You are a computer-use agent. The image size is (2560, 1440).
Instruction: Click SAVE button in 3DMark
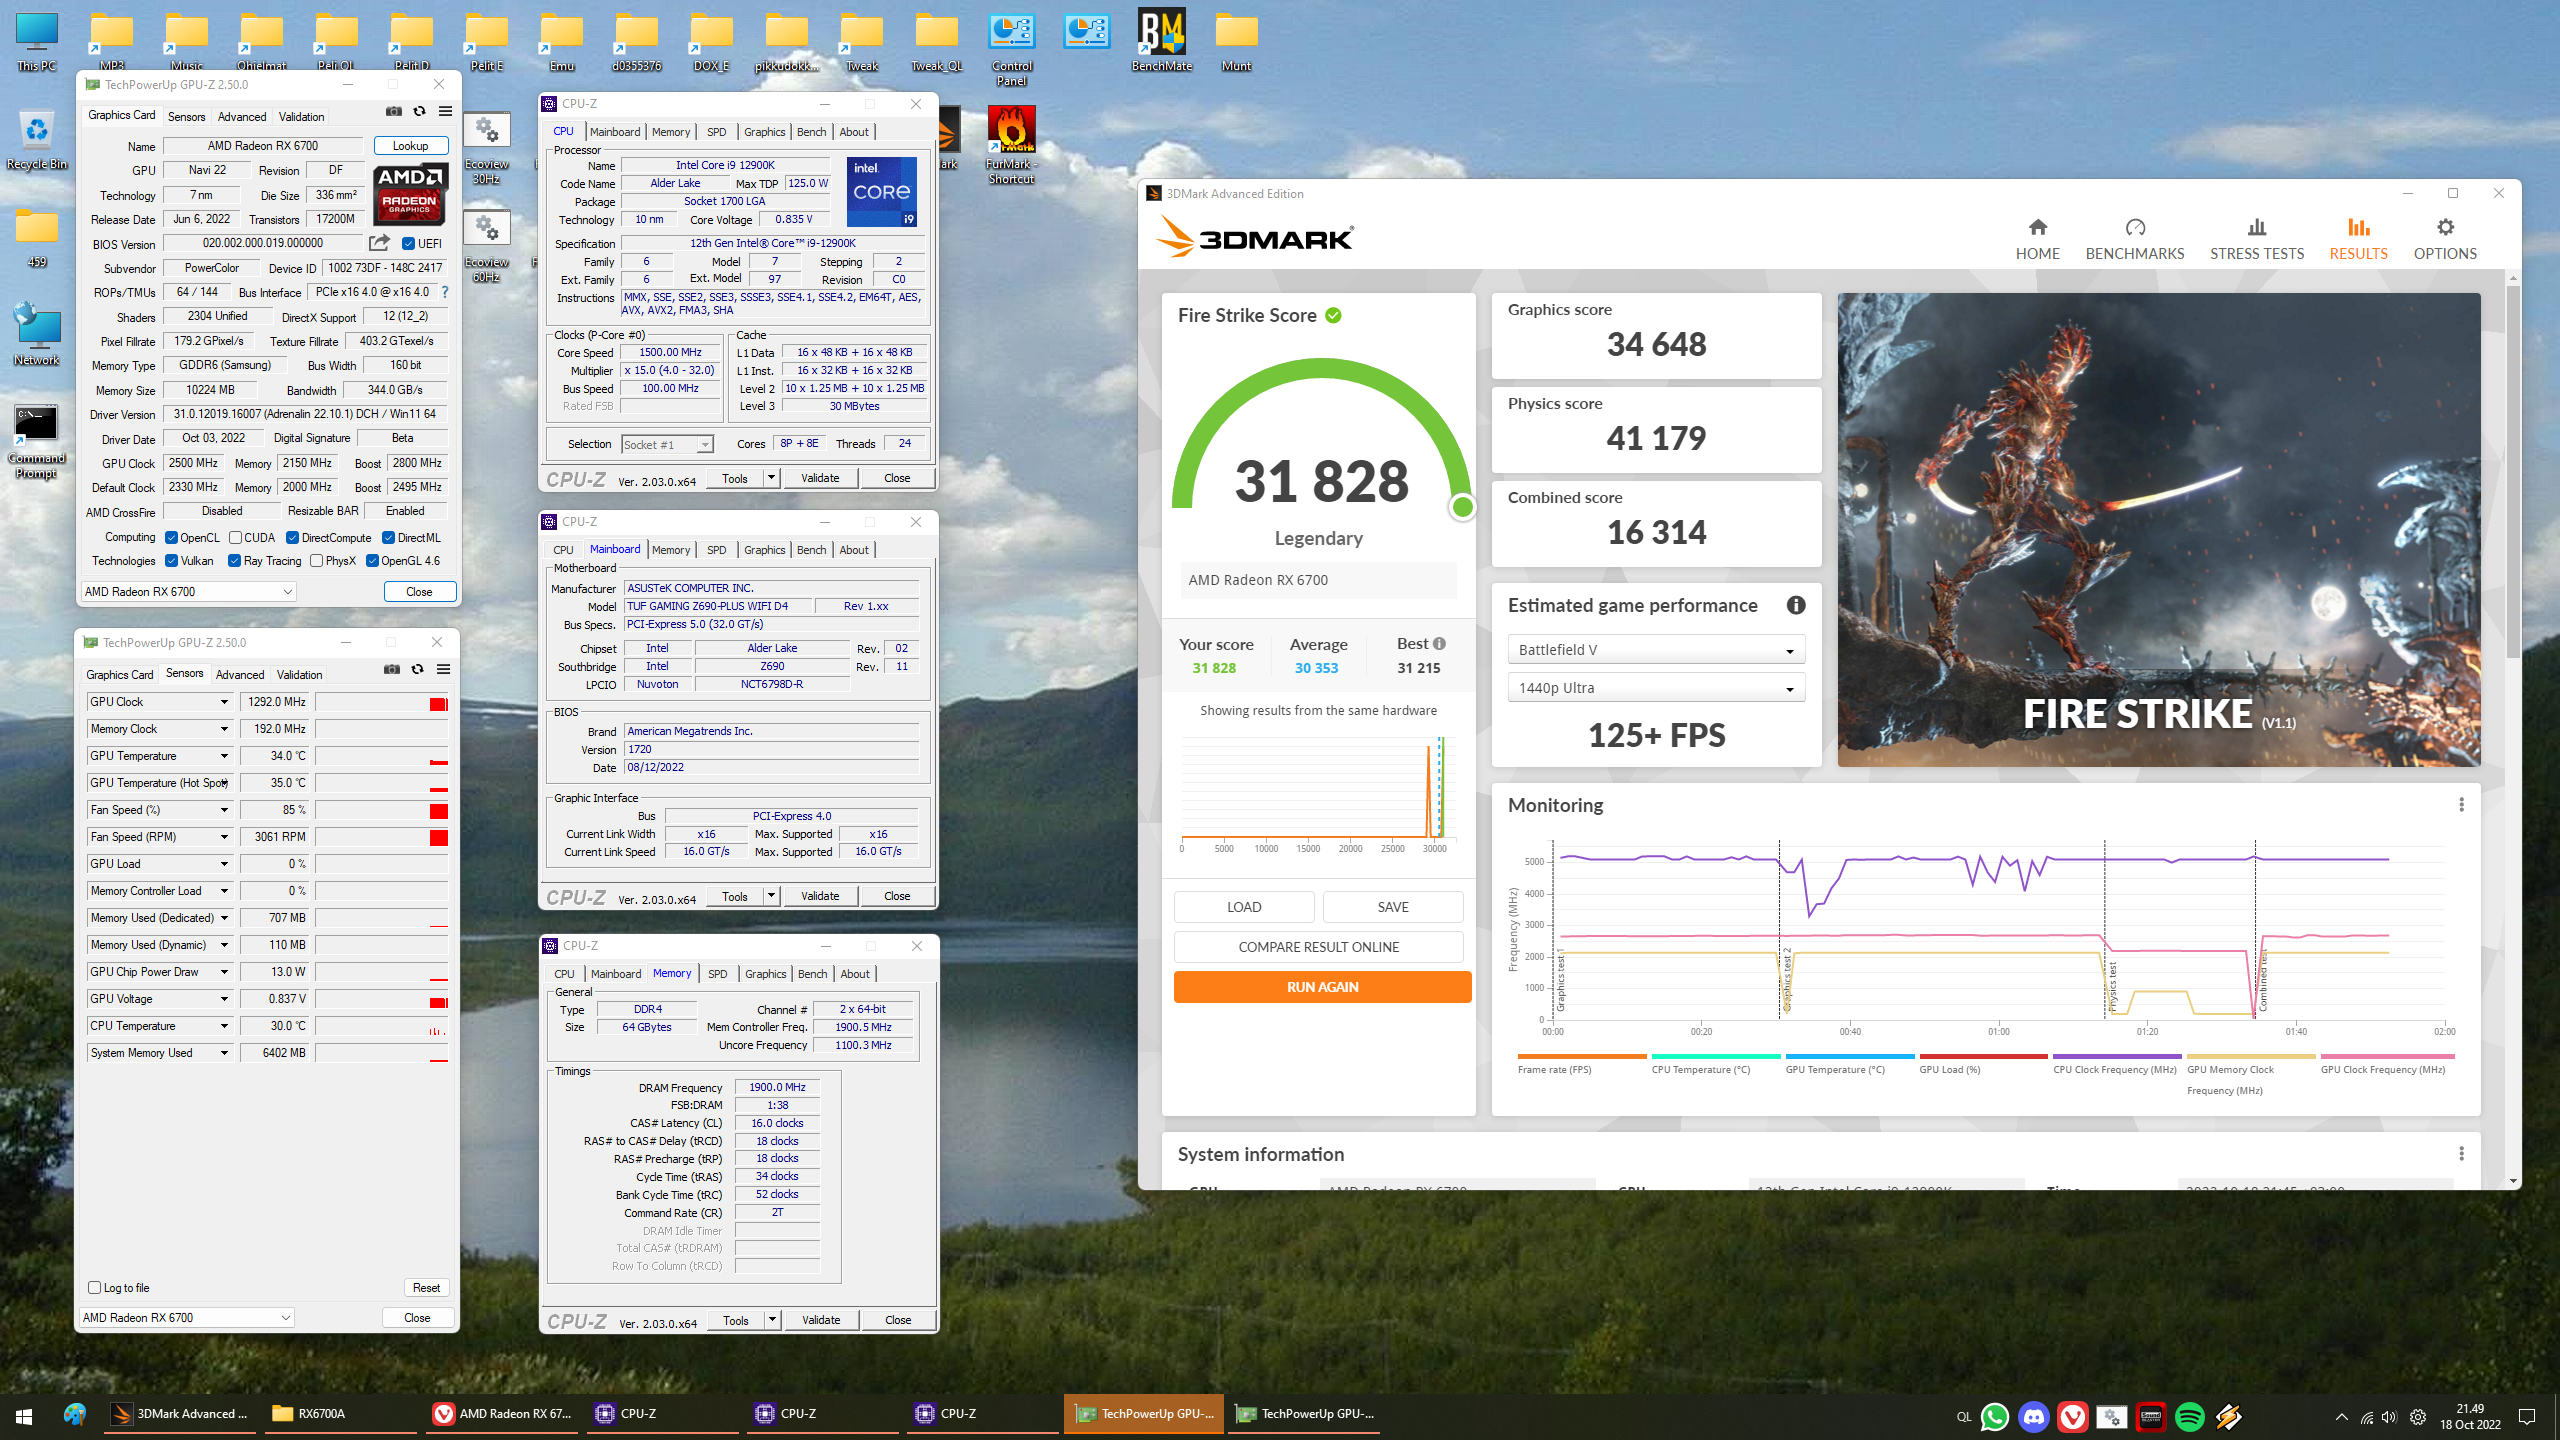click(1392, 907)
